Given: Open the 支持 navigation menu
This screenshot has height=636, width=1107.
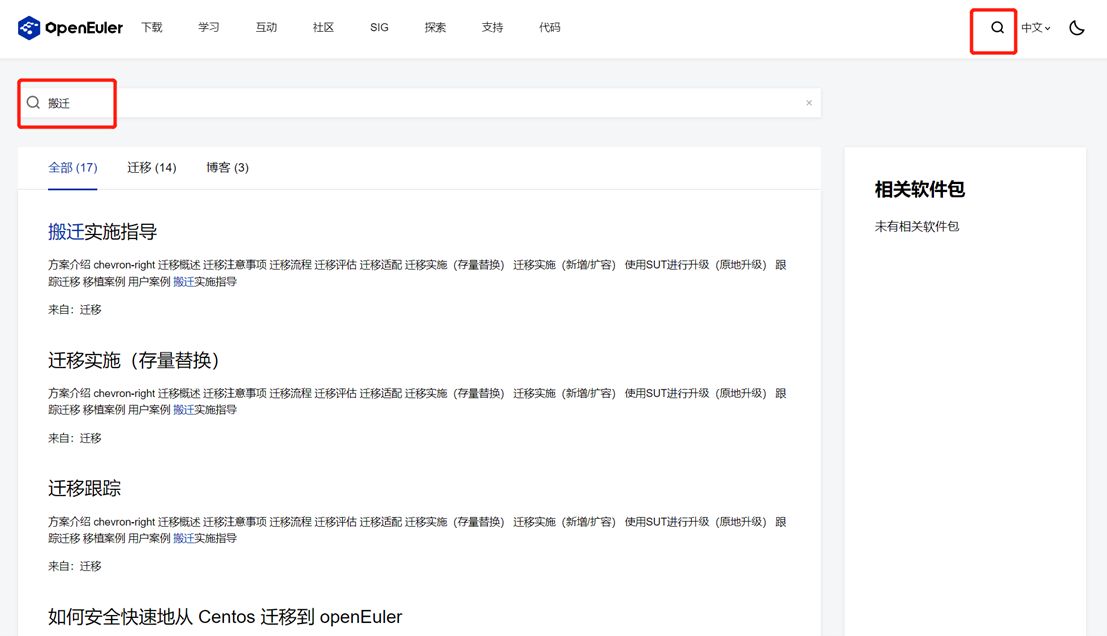Looking at the screenshot, I should [492, 28].
